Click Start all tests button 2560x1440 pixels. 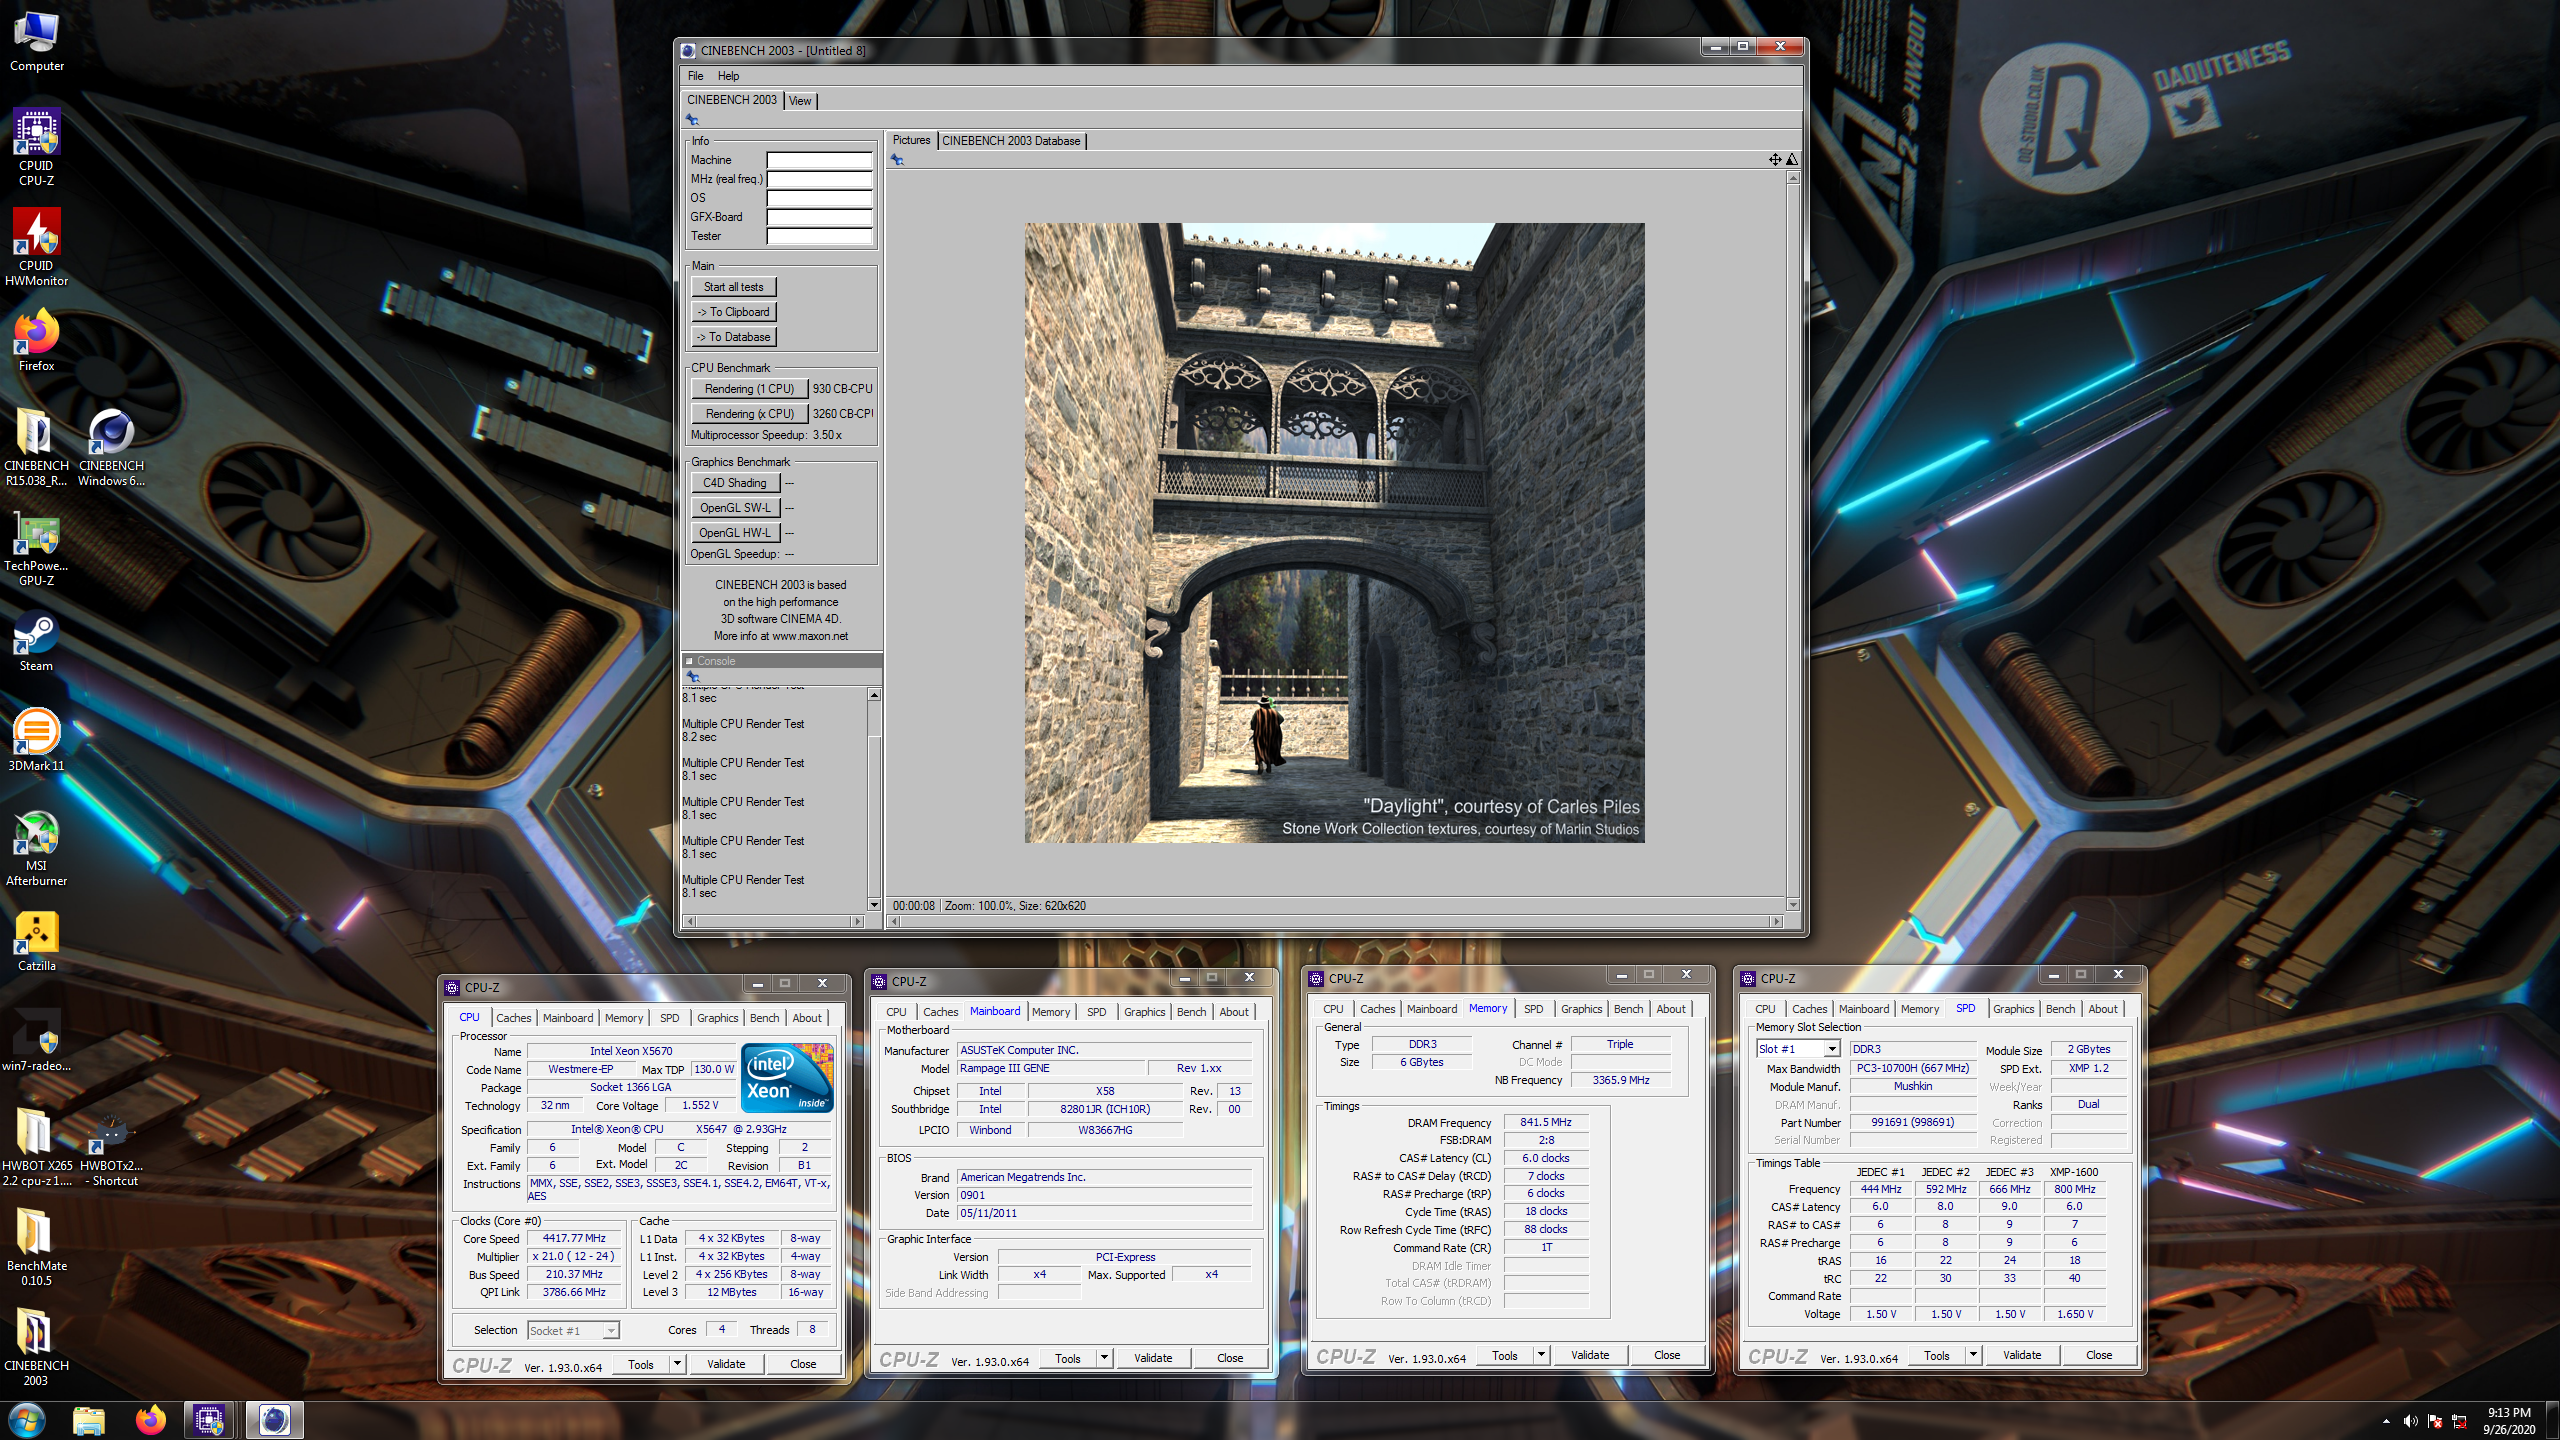click(x=733, y=287)
